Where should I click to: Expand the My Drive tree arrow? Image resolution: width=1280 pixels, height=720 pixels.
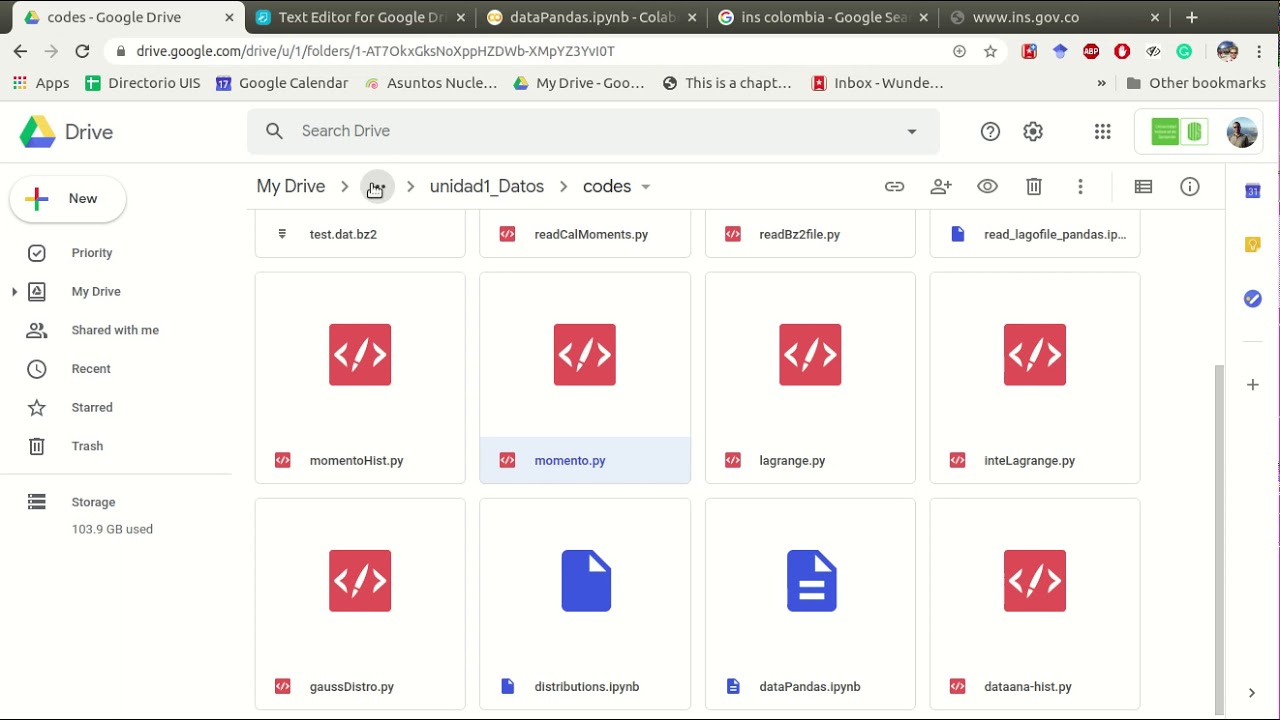tap(14, 292)
